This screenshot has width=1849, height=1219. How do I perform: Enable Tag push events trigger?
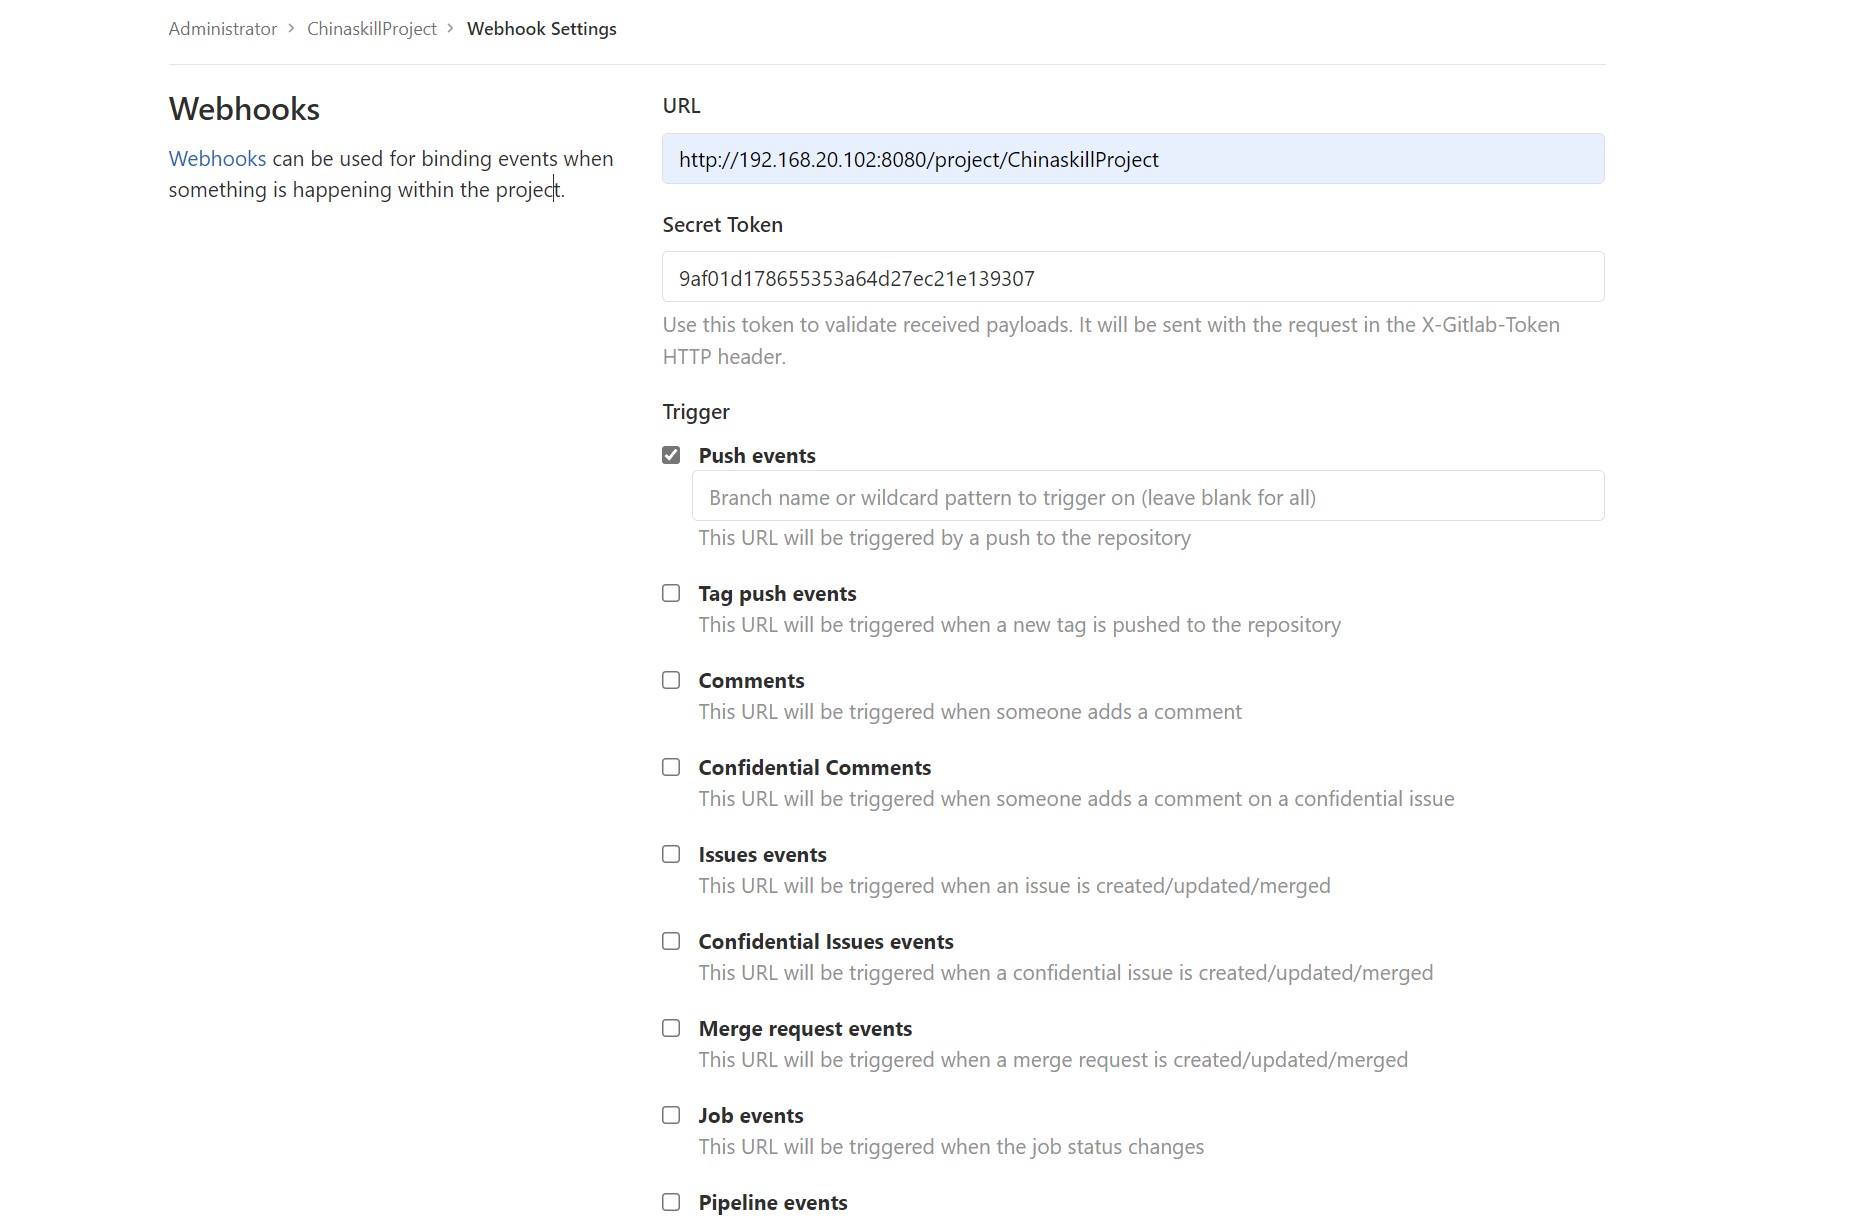pos(671,593)
